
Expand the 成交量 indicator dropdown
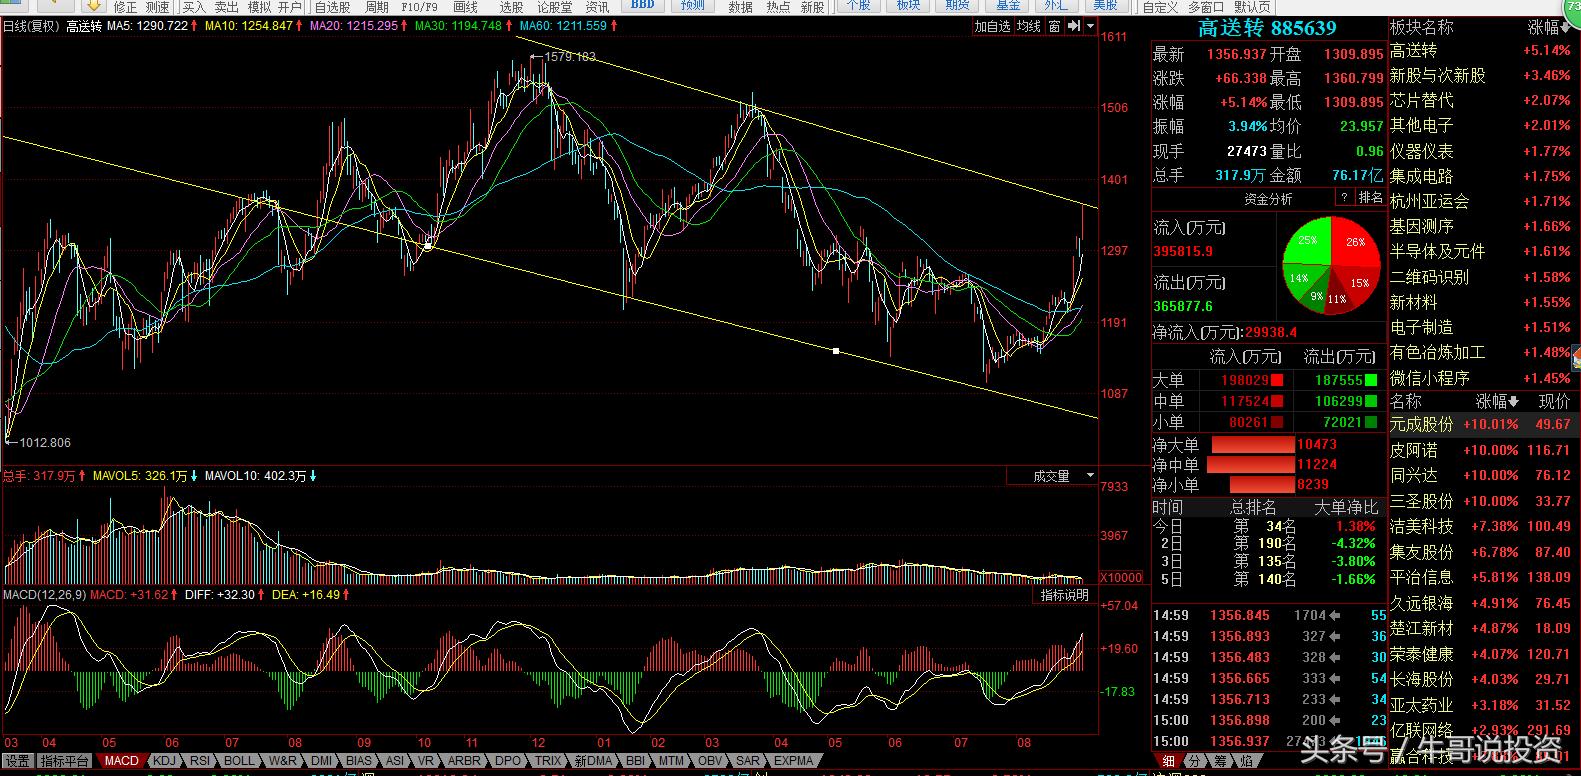[x=1089, y=476]
